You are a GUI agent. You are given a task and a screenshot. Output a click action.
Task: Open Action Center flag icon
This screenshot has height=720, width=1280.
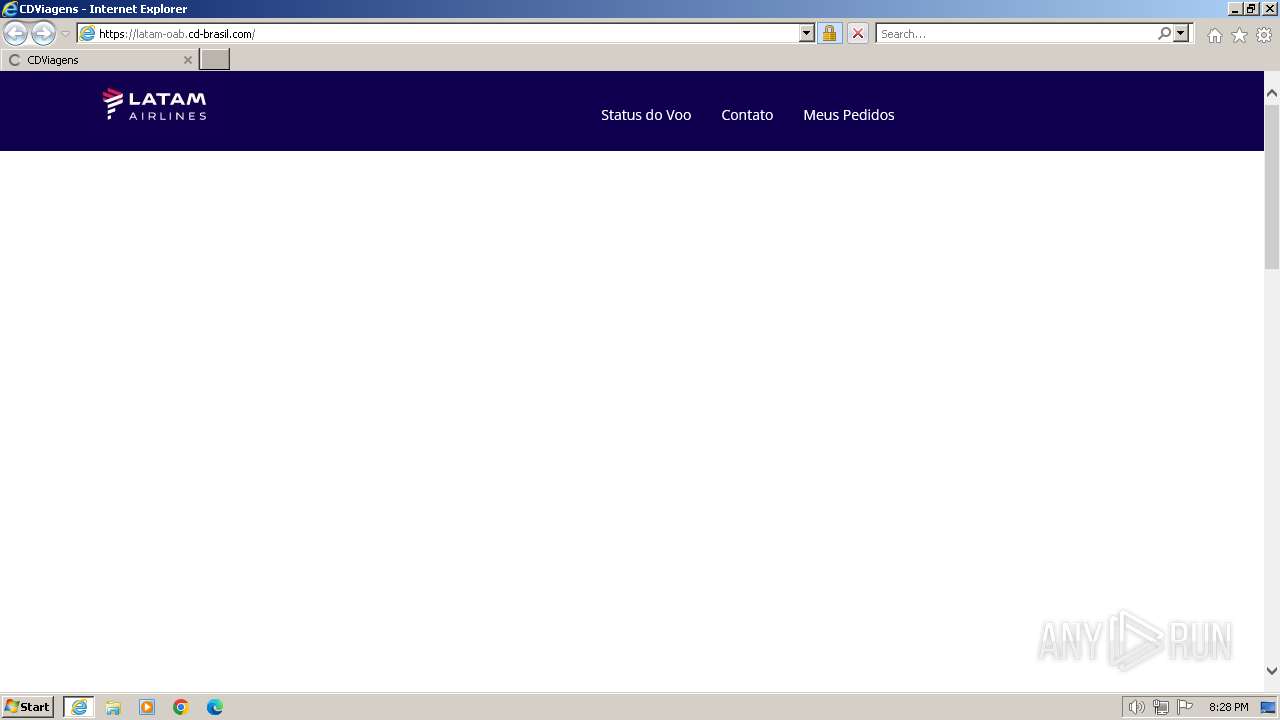coord(1185,707)
